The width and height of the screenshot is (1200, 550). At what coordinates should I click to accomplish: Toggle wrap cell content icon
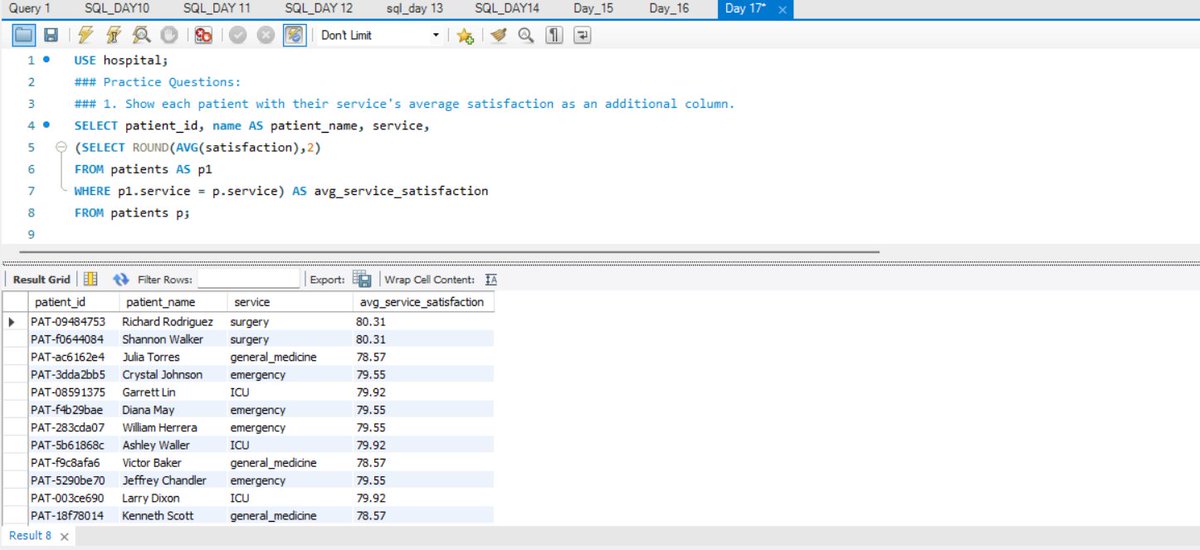(x=491, y=279)
